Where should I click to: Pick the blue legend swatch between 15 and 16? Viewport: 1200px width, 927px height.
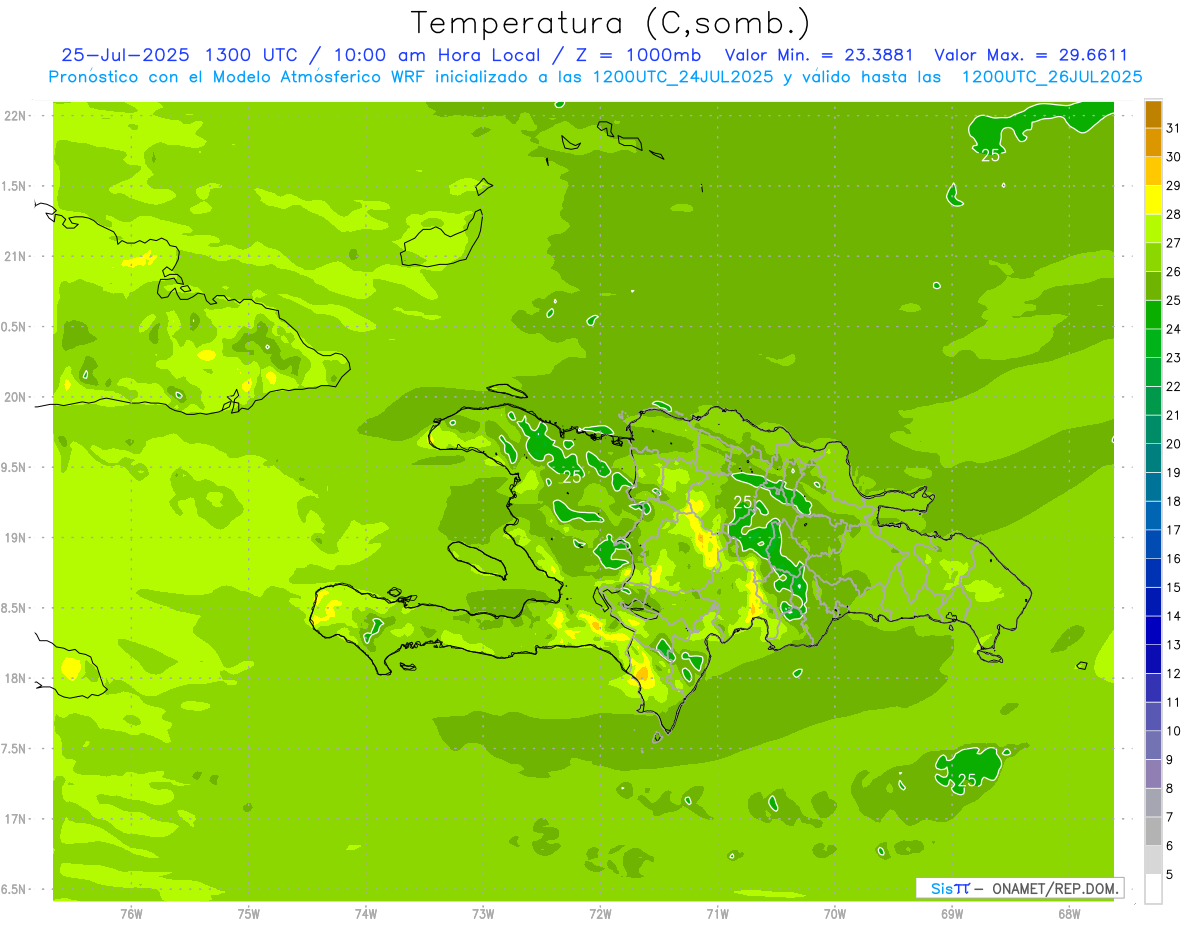[x=1153, y=572]
